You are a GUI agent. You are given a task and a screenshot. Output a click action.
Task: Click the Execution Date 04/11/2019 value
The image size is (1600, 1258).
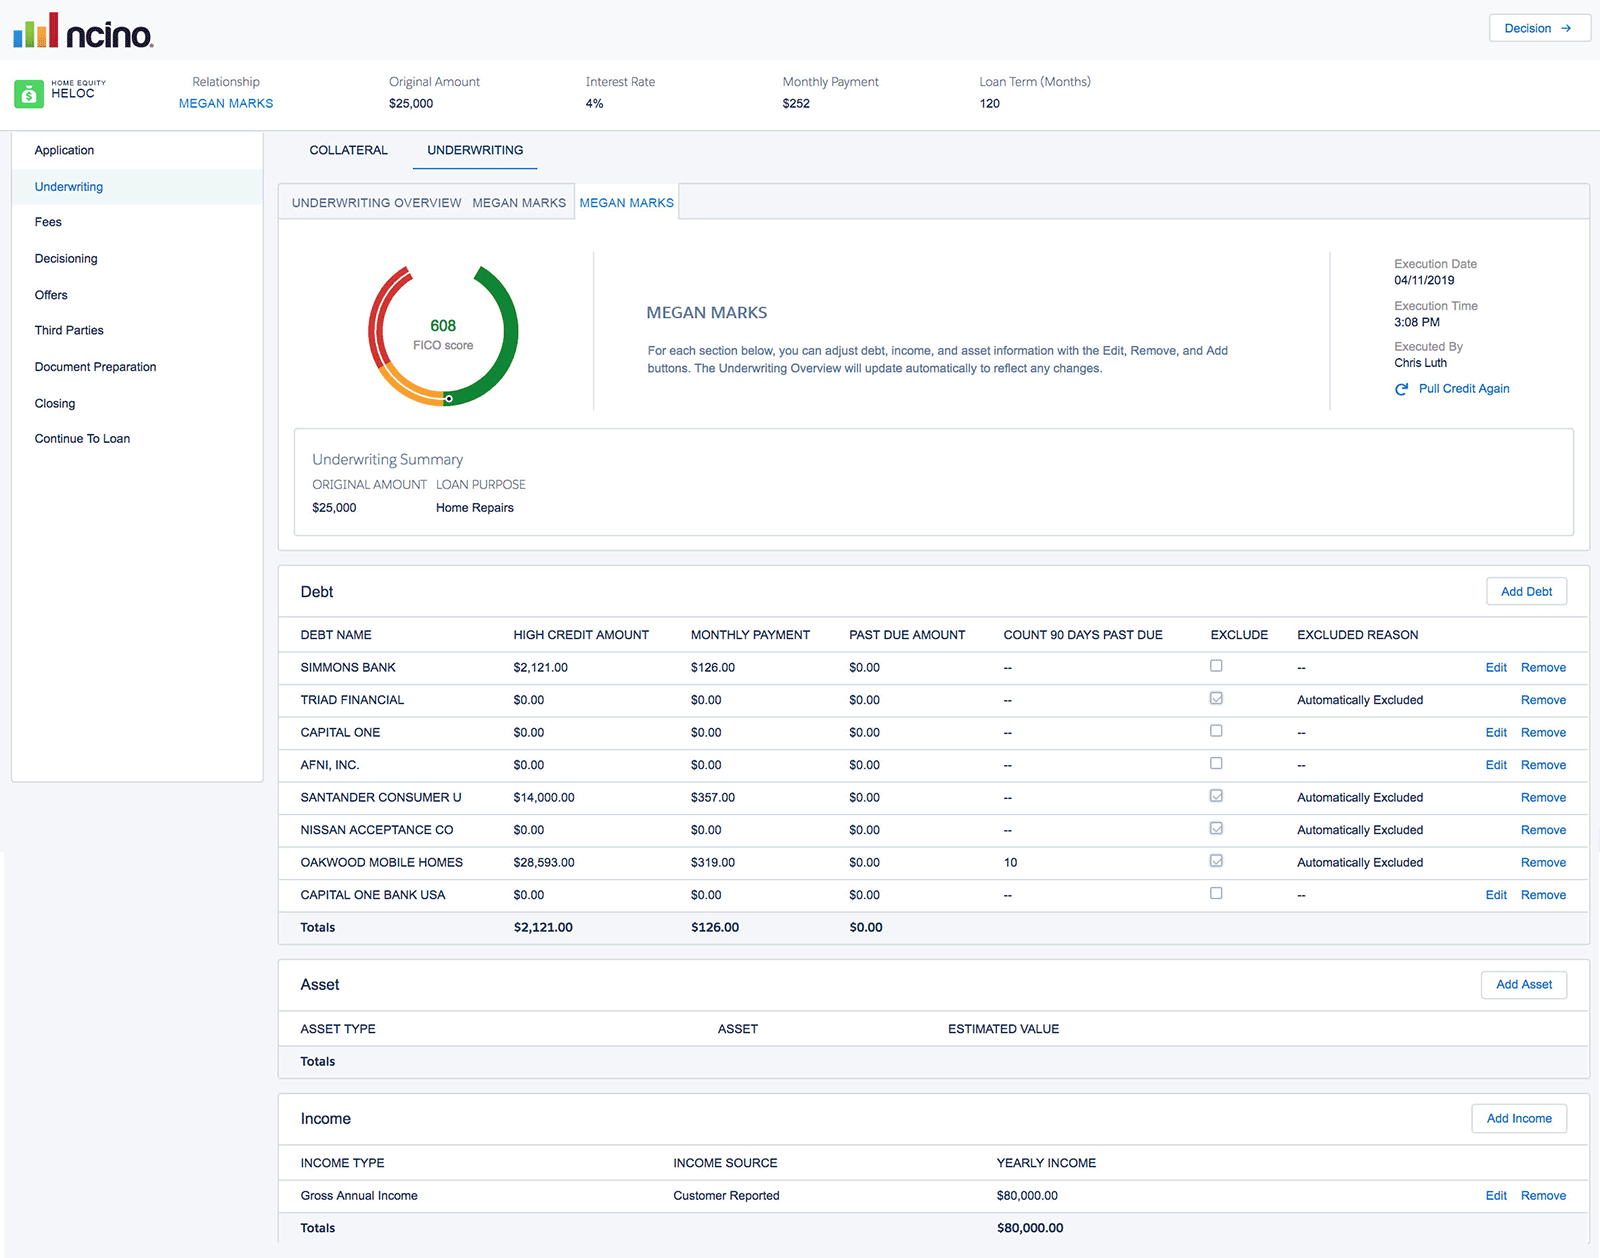coord(1424,281)
